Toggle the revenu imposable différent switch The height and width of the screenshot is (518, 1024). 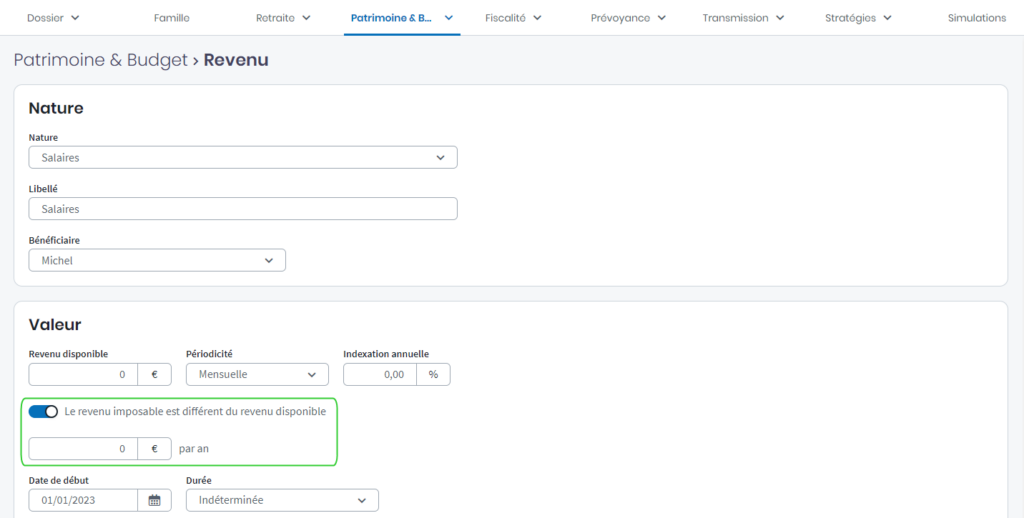[x=43, y=412]
